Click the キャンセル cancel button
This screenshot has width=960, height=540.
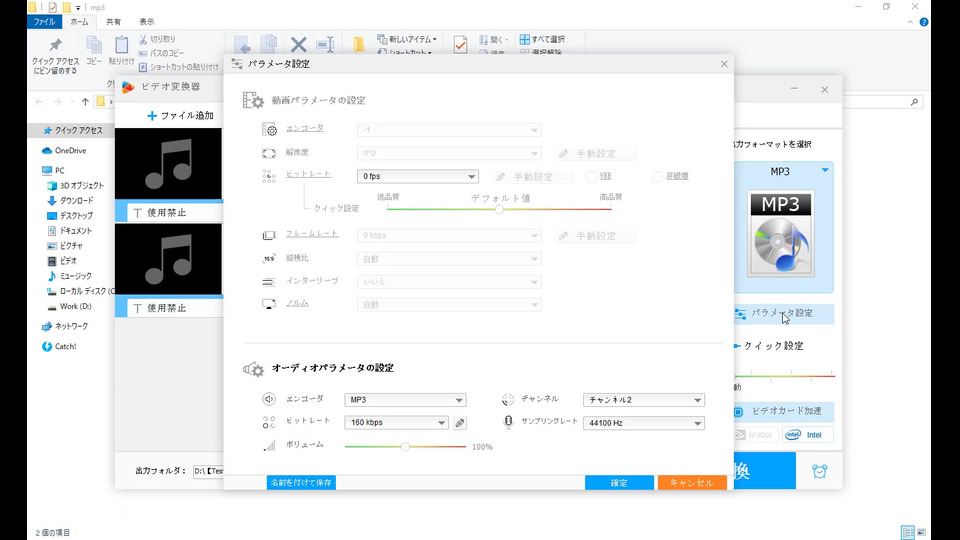point(692,482)
